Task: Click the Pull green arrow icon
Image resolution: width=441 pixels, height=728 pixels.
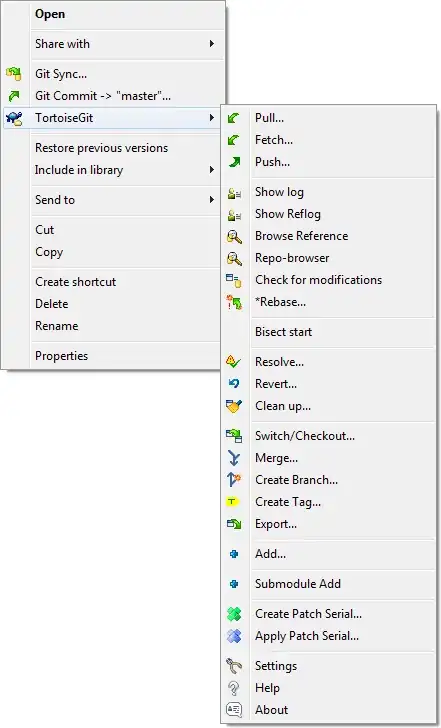Action: click(x=233, y=118)
